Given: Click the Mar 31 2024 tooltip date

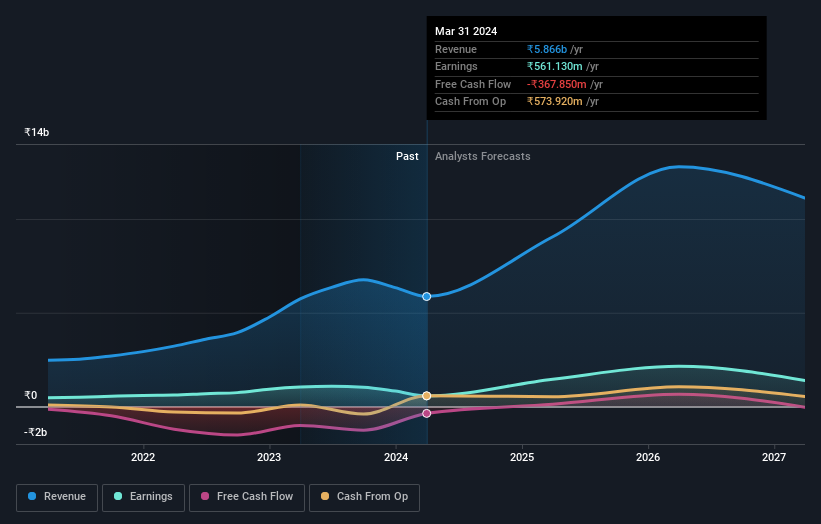Looking at the screenshot, I should [x=466, y=31].
